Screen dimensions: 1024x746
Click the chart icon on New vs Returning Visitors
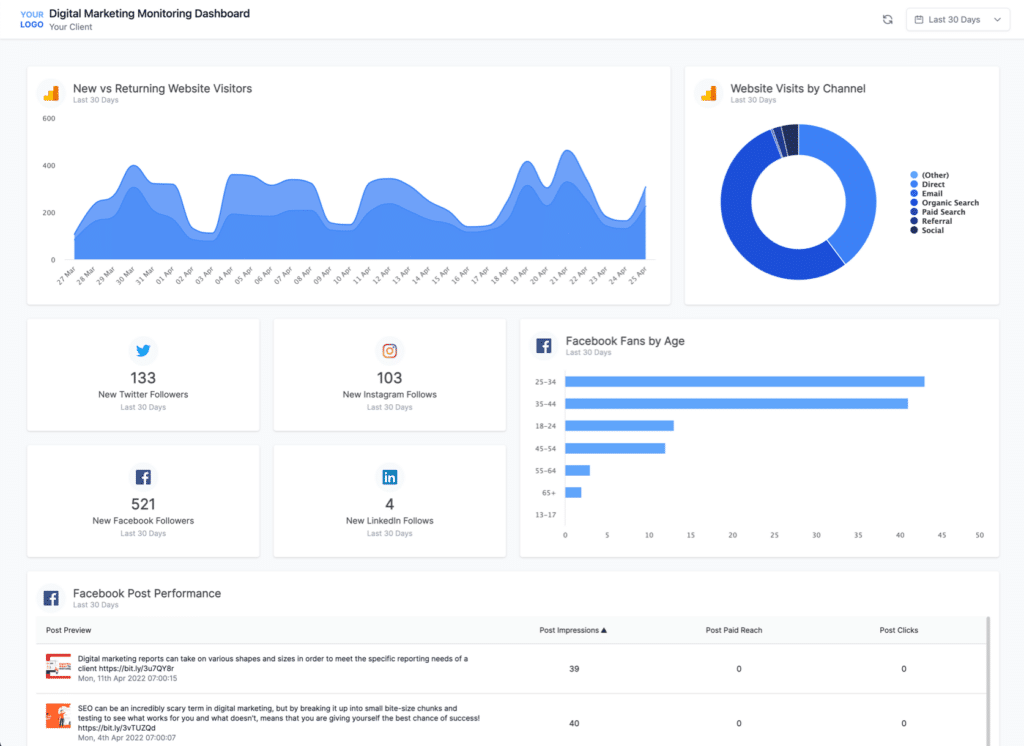[x=52, y=93]
